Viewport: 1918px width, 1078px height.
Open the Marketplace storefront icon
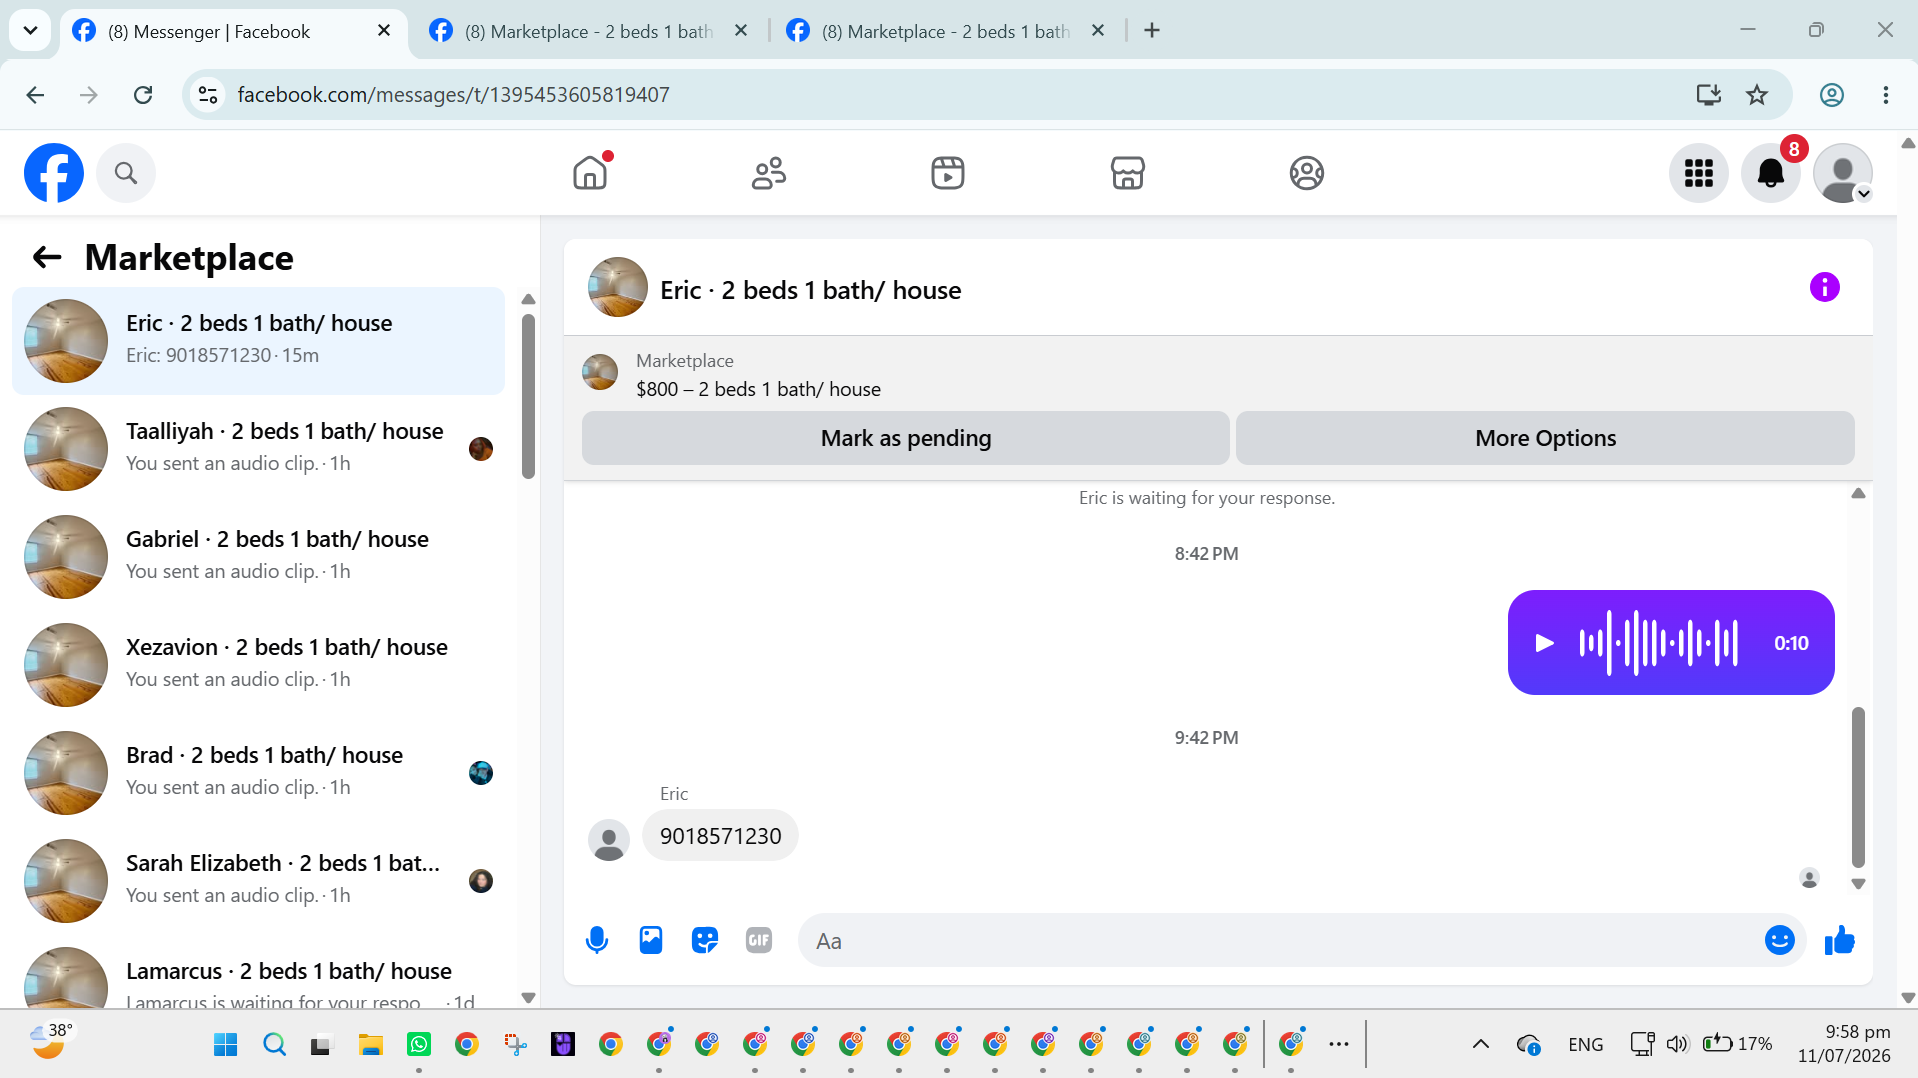tap(1127, 173)
